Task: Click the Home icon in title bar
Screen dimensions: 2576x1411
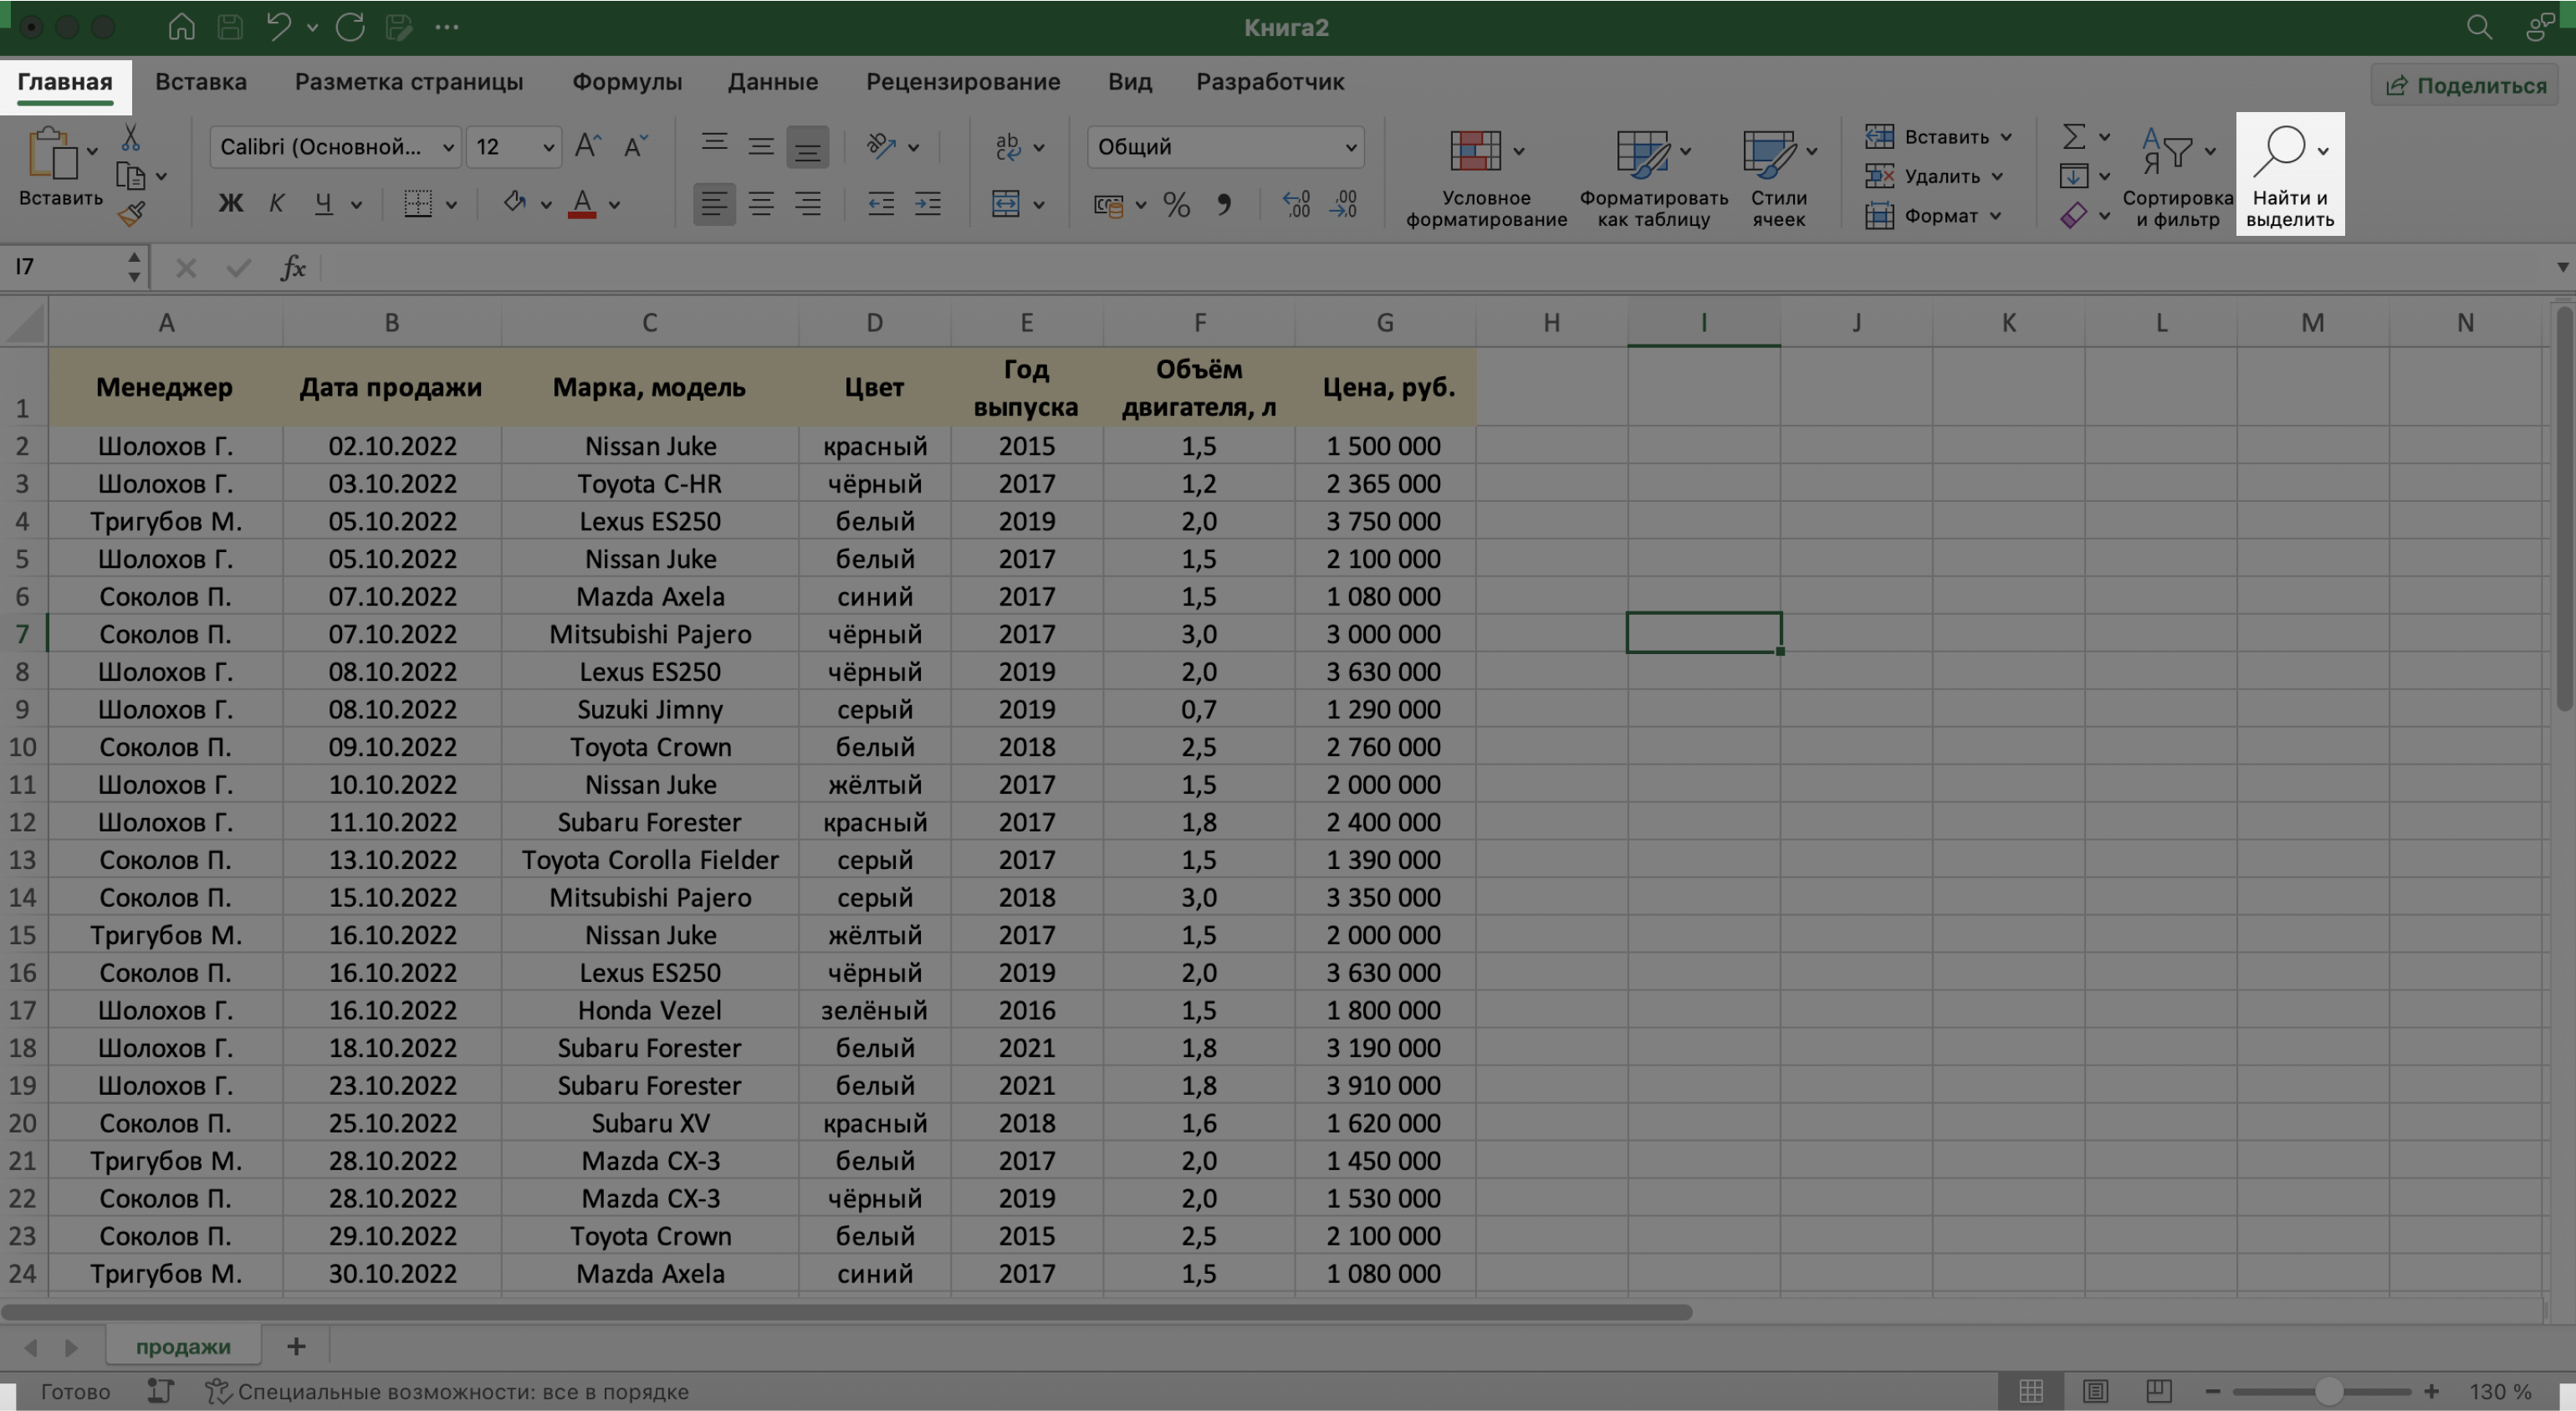Action: coord(181,27)
